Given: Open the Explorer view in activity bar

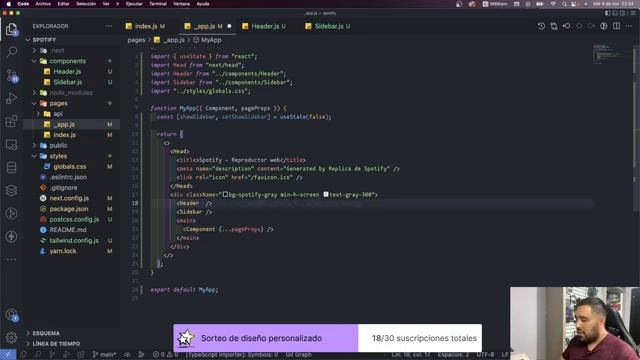Looking at the screenshot, I should point(11,29).
